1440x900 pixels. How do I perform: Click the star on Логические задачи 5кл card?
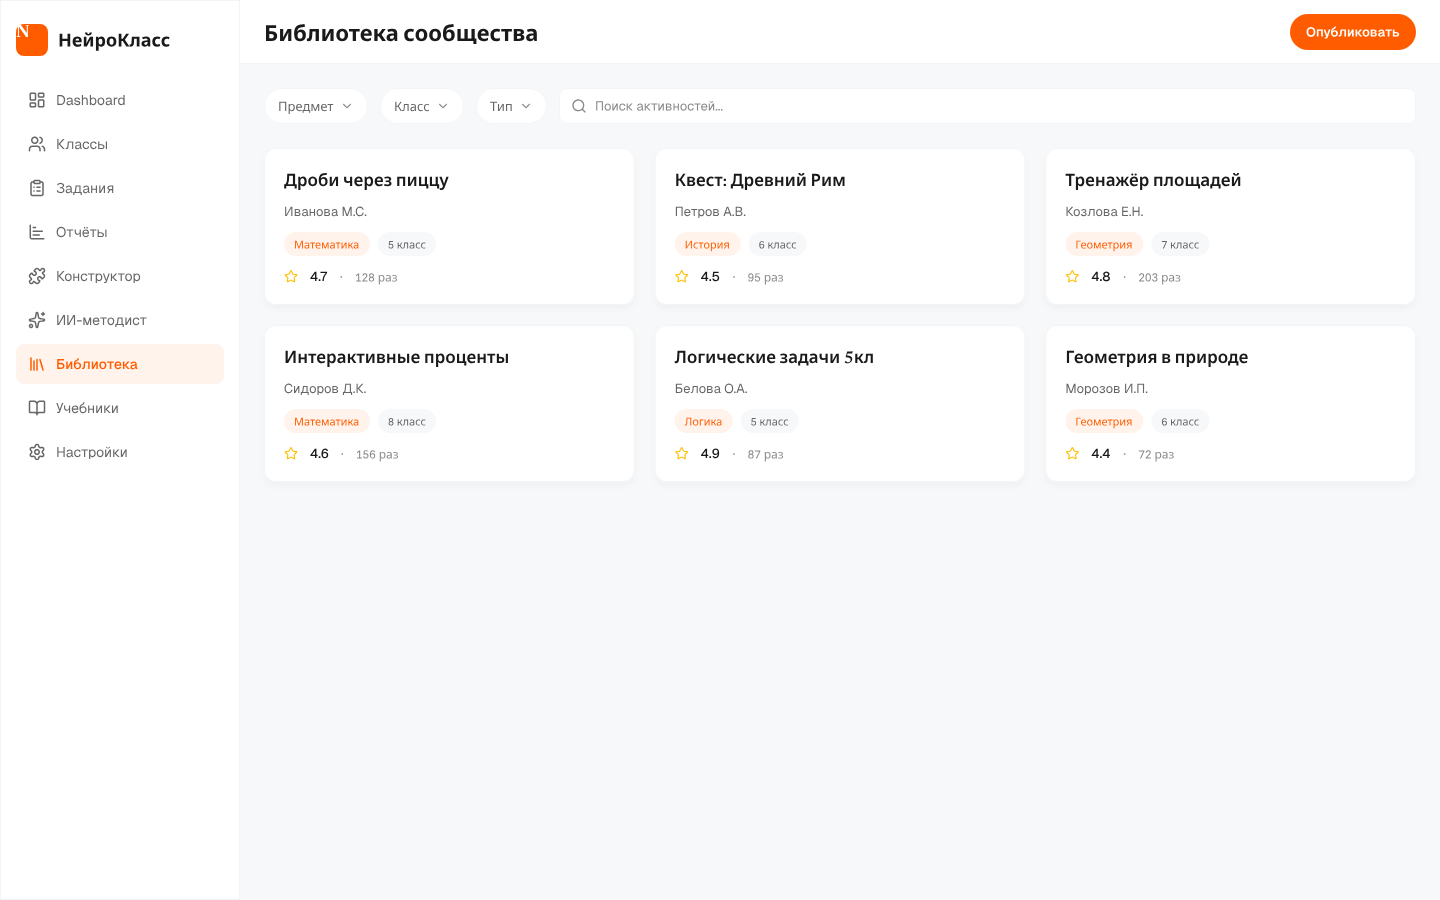tap(682, 454)
